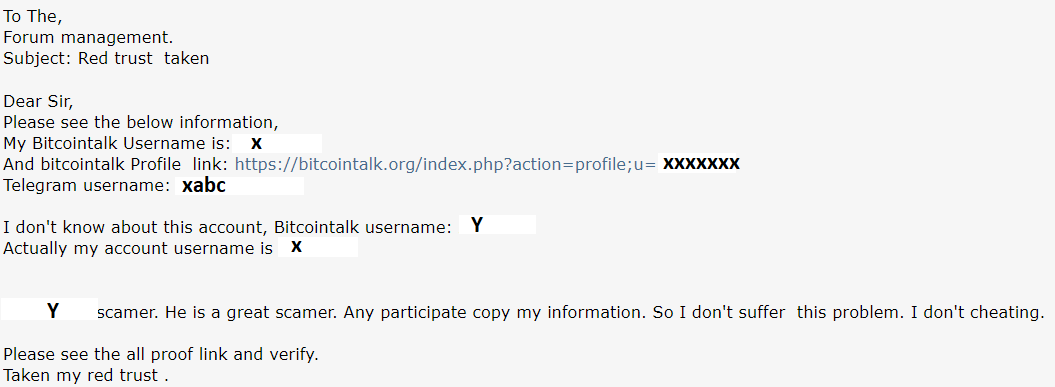
Task: Click the "And bitcointalk Profile link:" label
Action: click(x=116, y=164)
